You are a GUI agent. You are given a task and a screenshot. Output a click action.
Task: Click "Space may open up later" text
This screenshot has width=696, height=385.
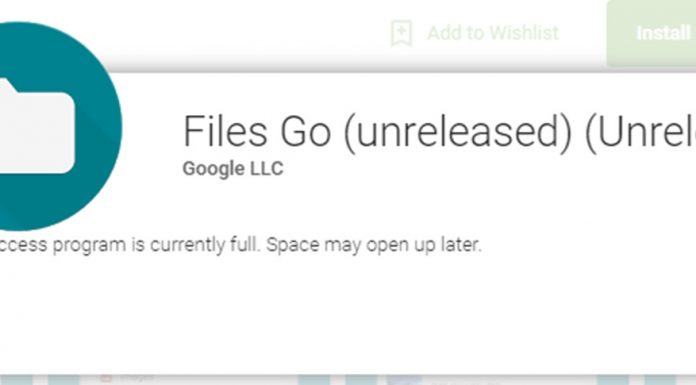[374, 245]
